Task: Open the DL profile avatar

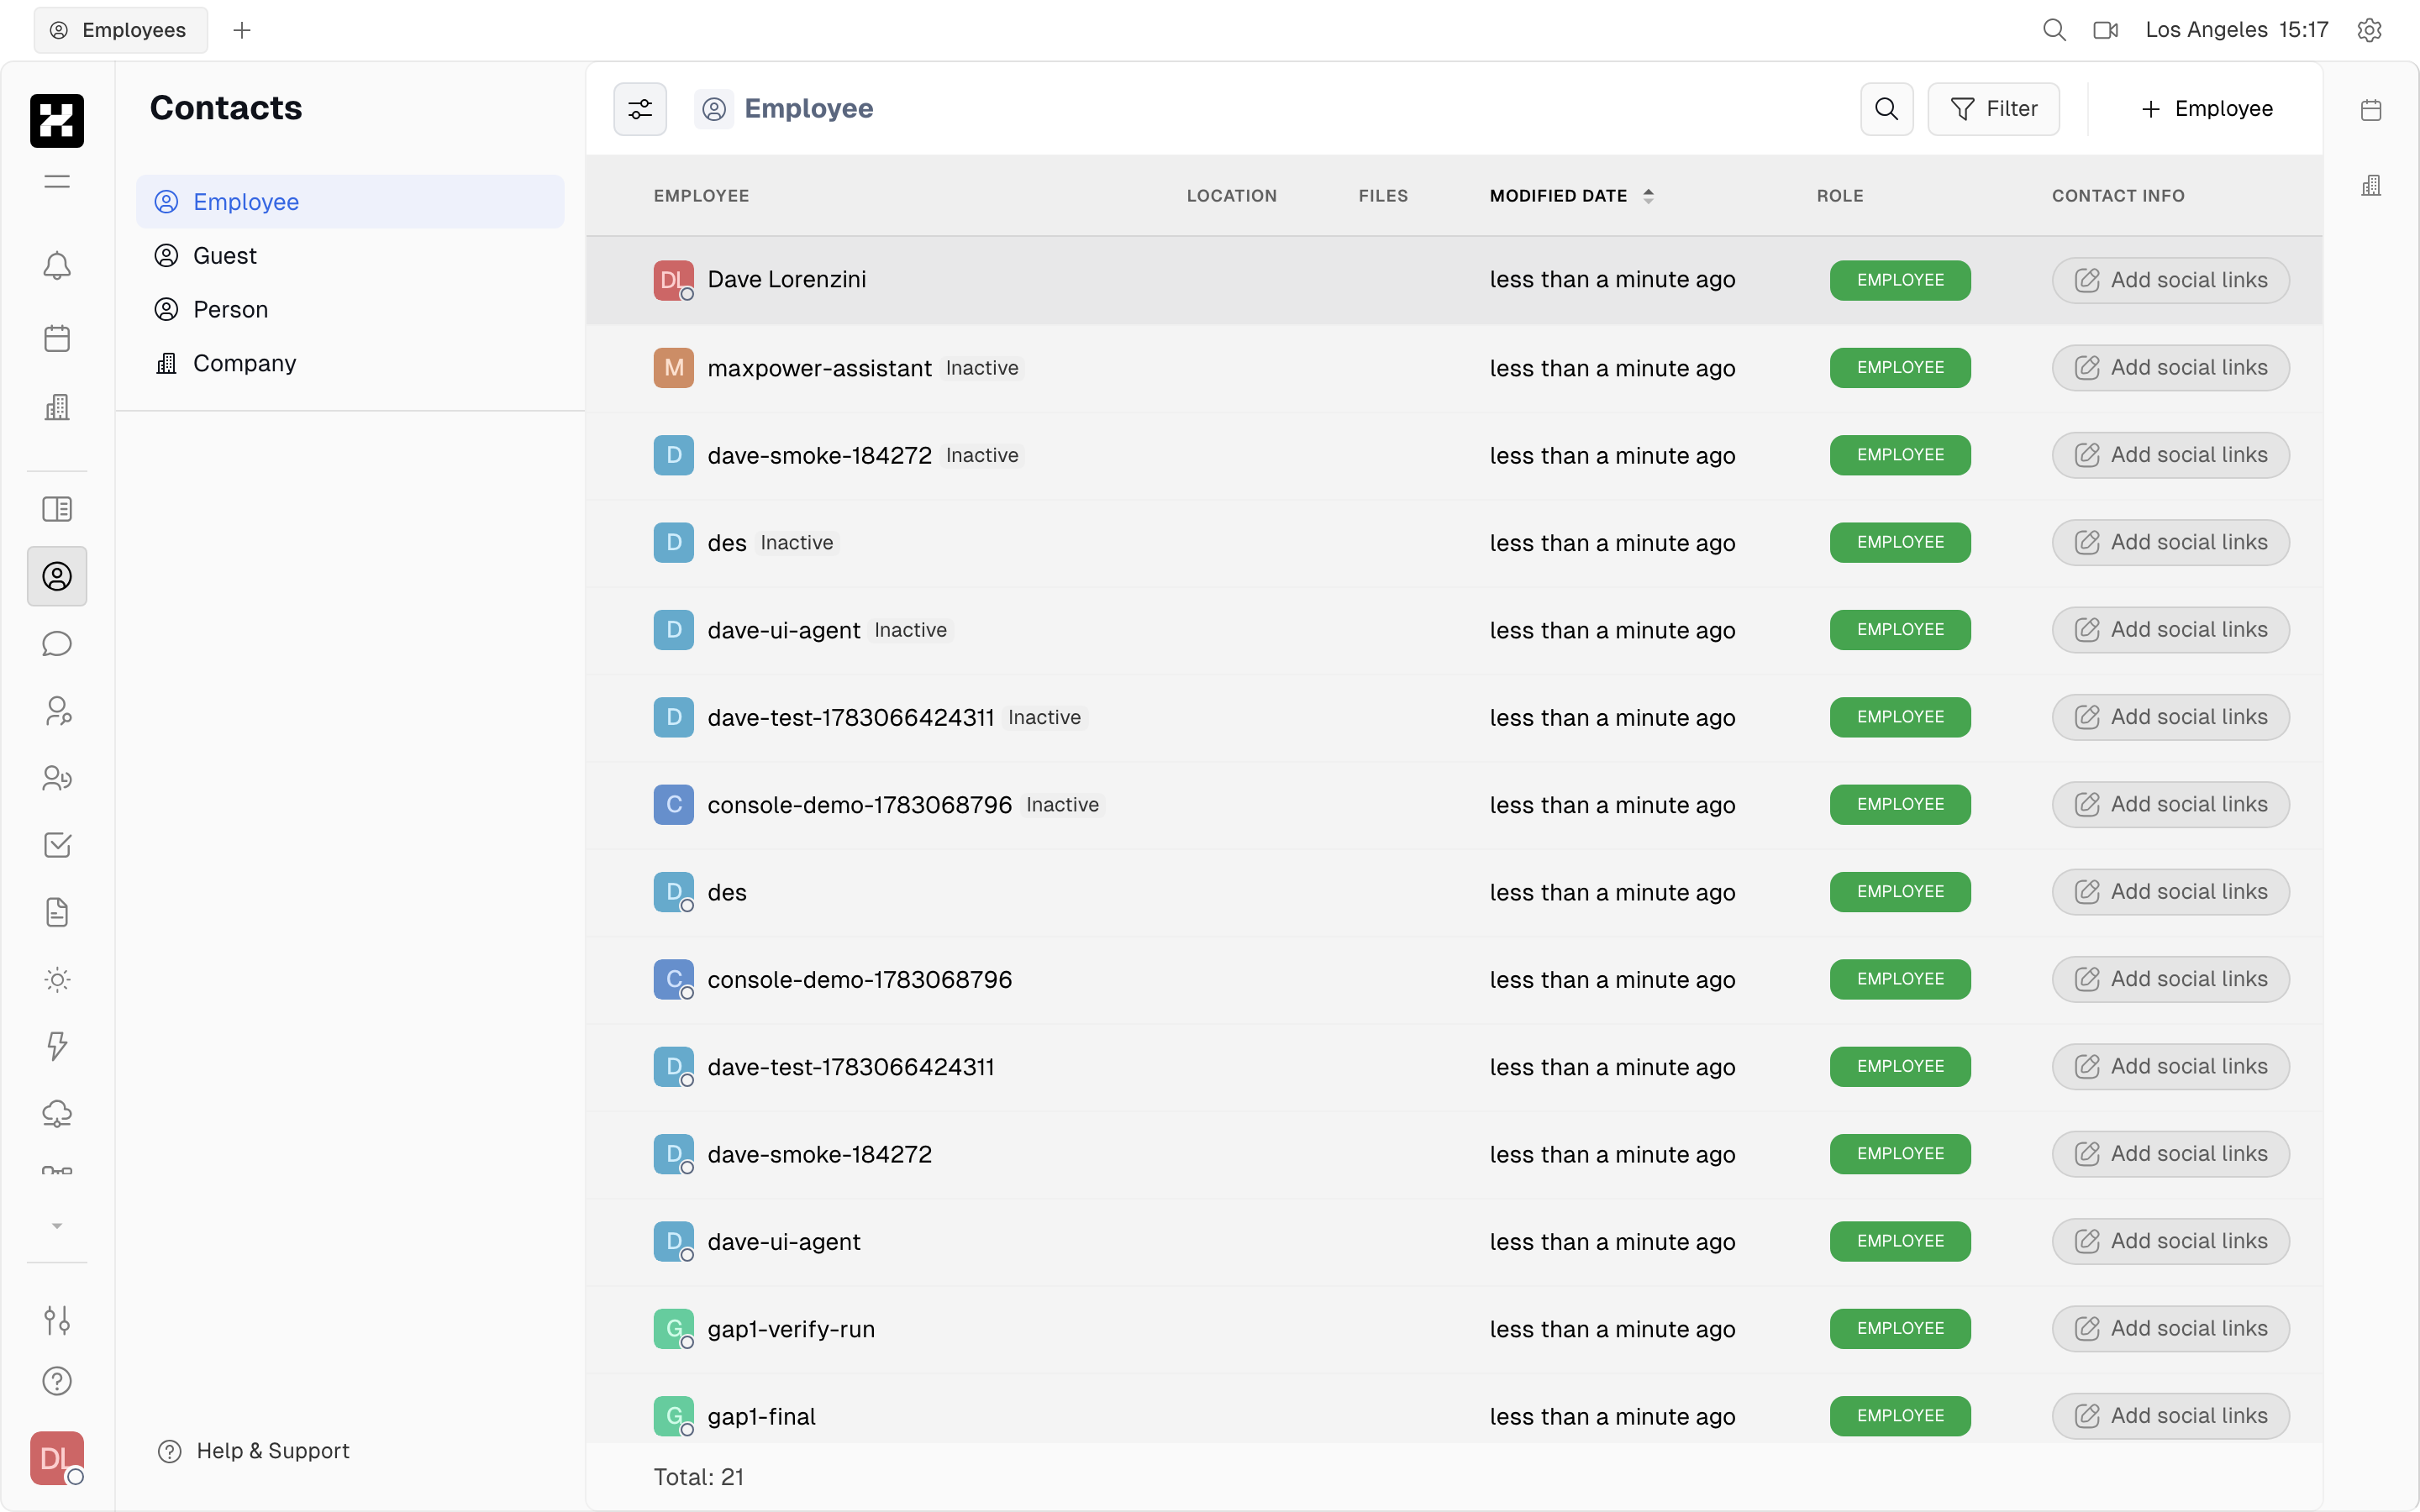Action: 57,1458
